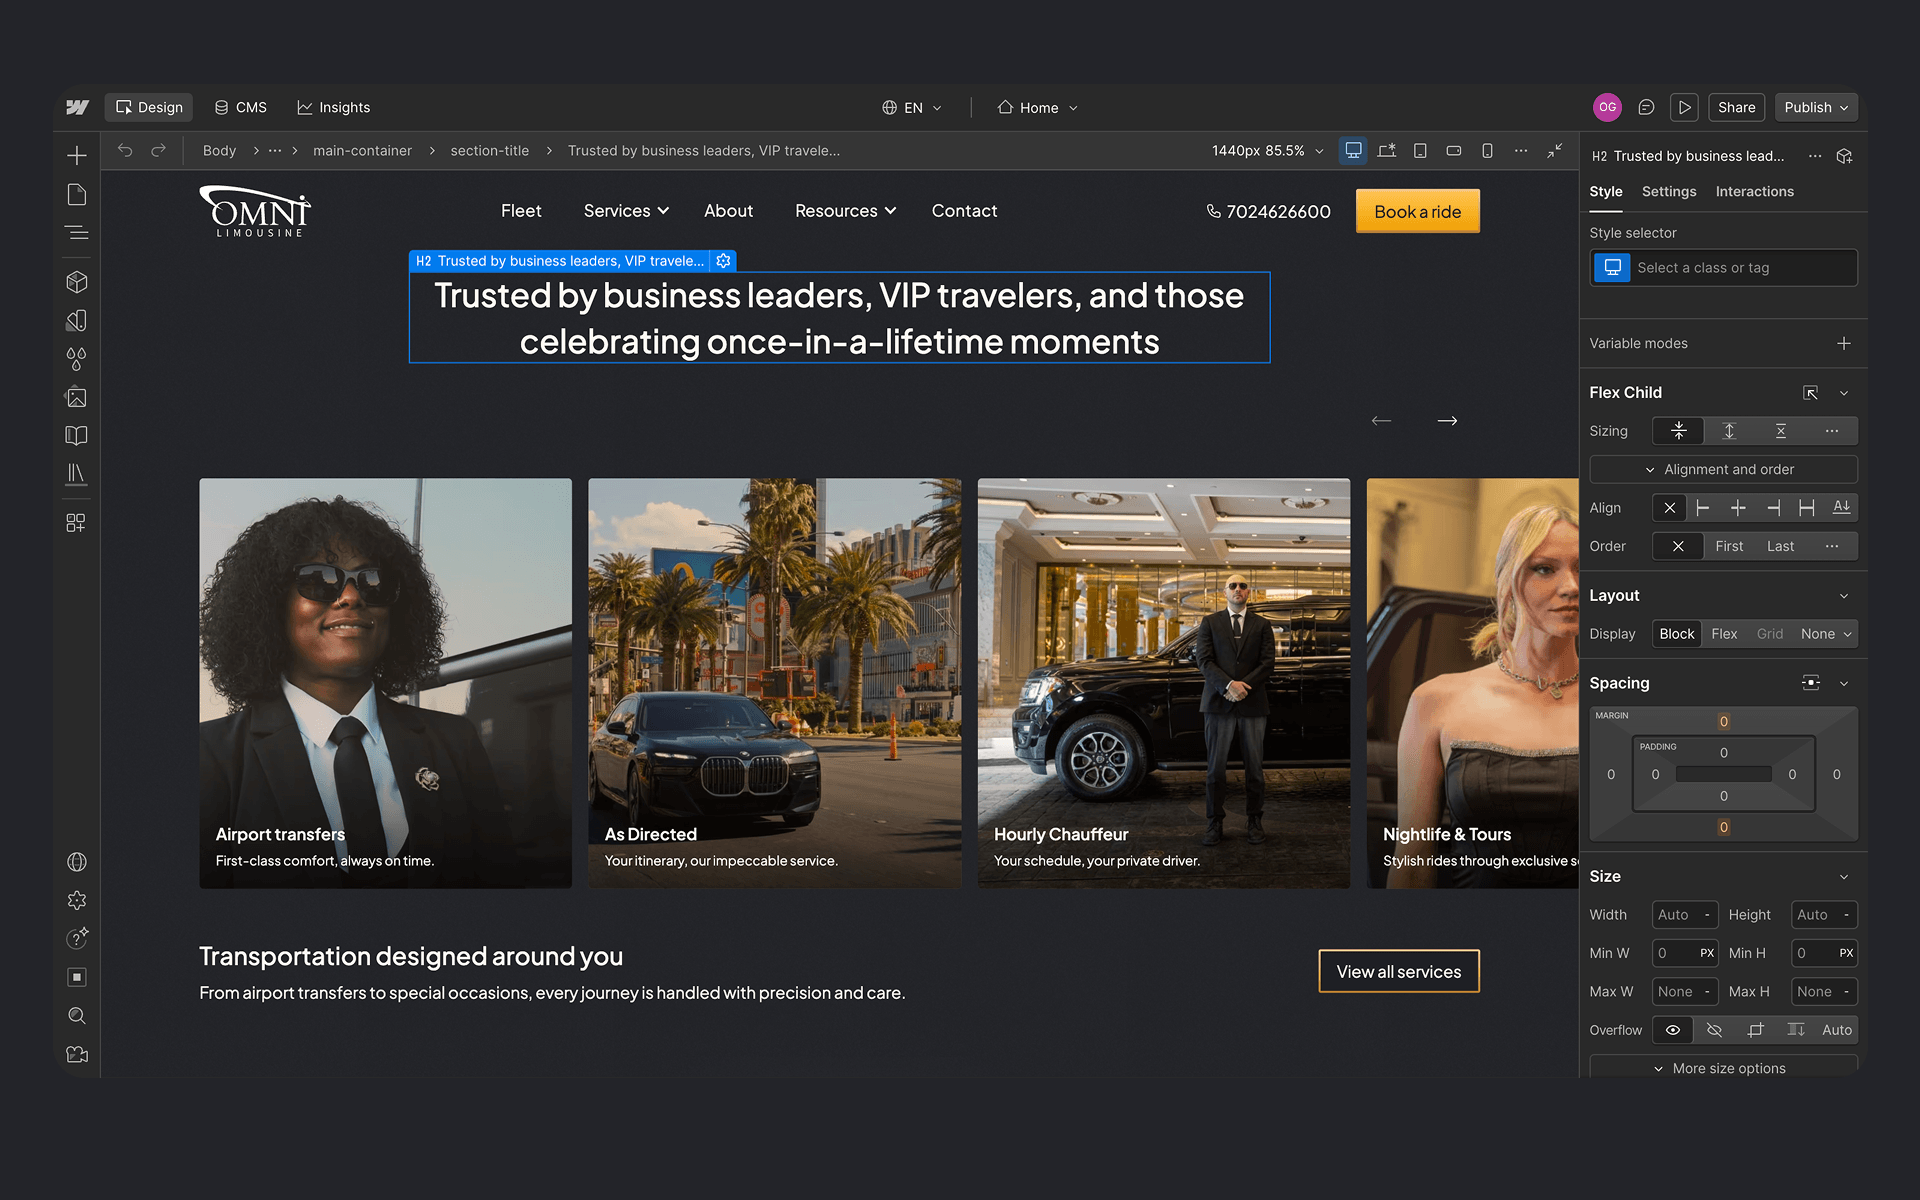Open the Variables panel icon
The image size is (1920, 1200).
77,320
